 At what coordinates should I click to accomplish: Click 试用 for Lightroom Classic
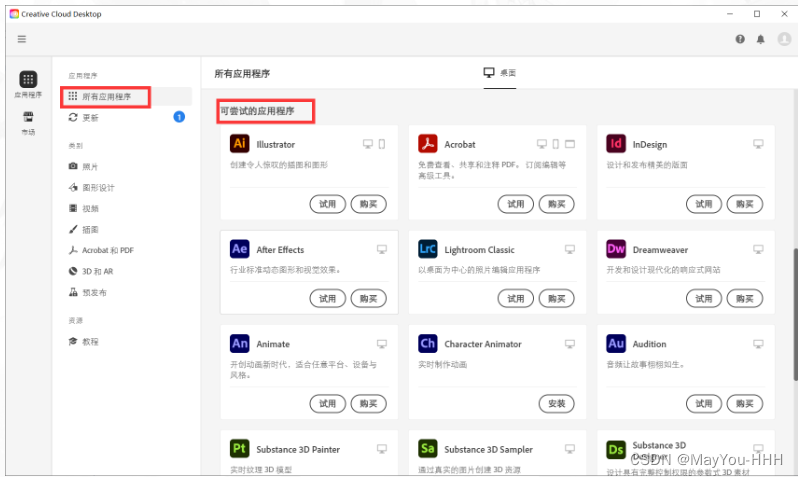(x=516, y=298)
